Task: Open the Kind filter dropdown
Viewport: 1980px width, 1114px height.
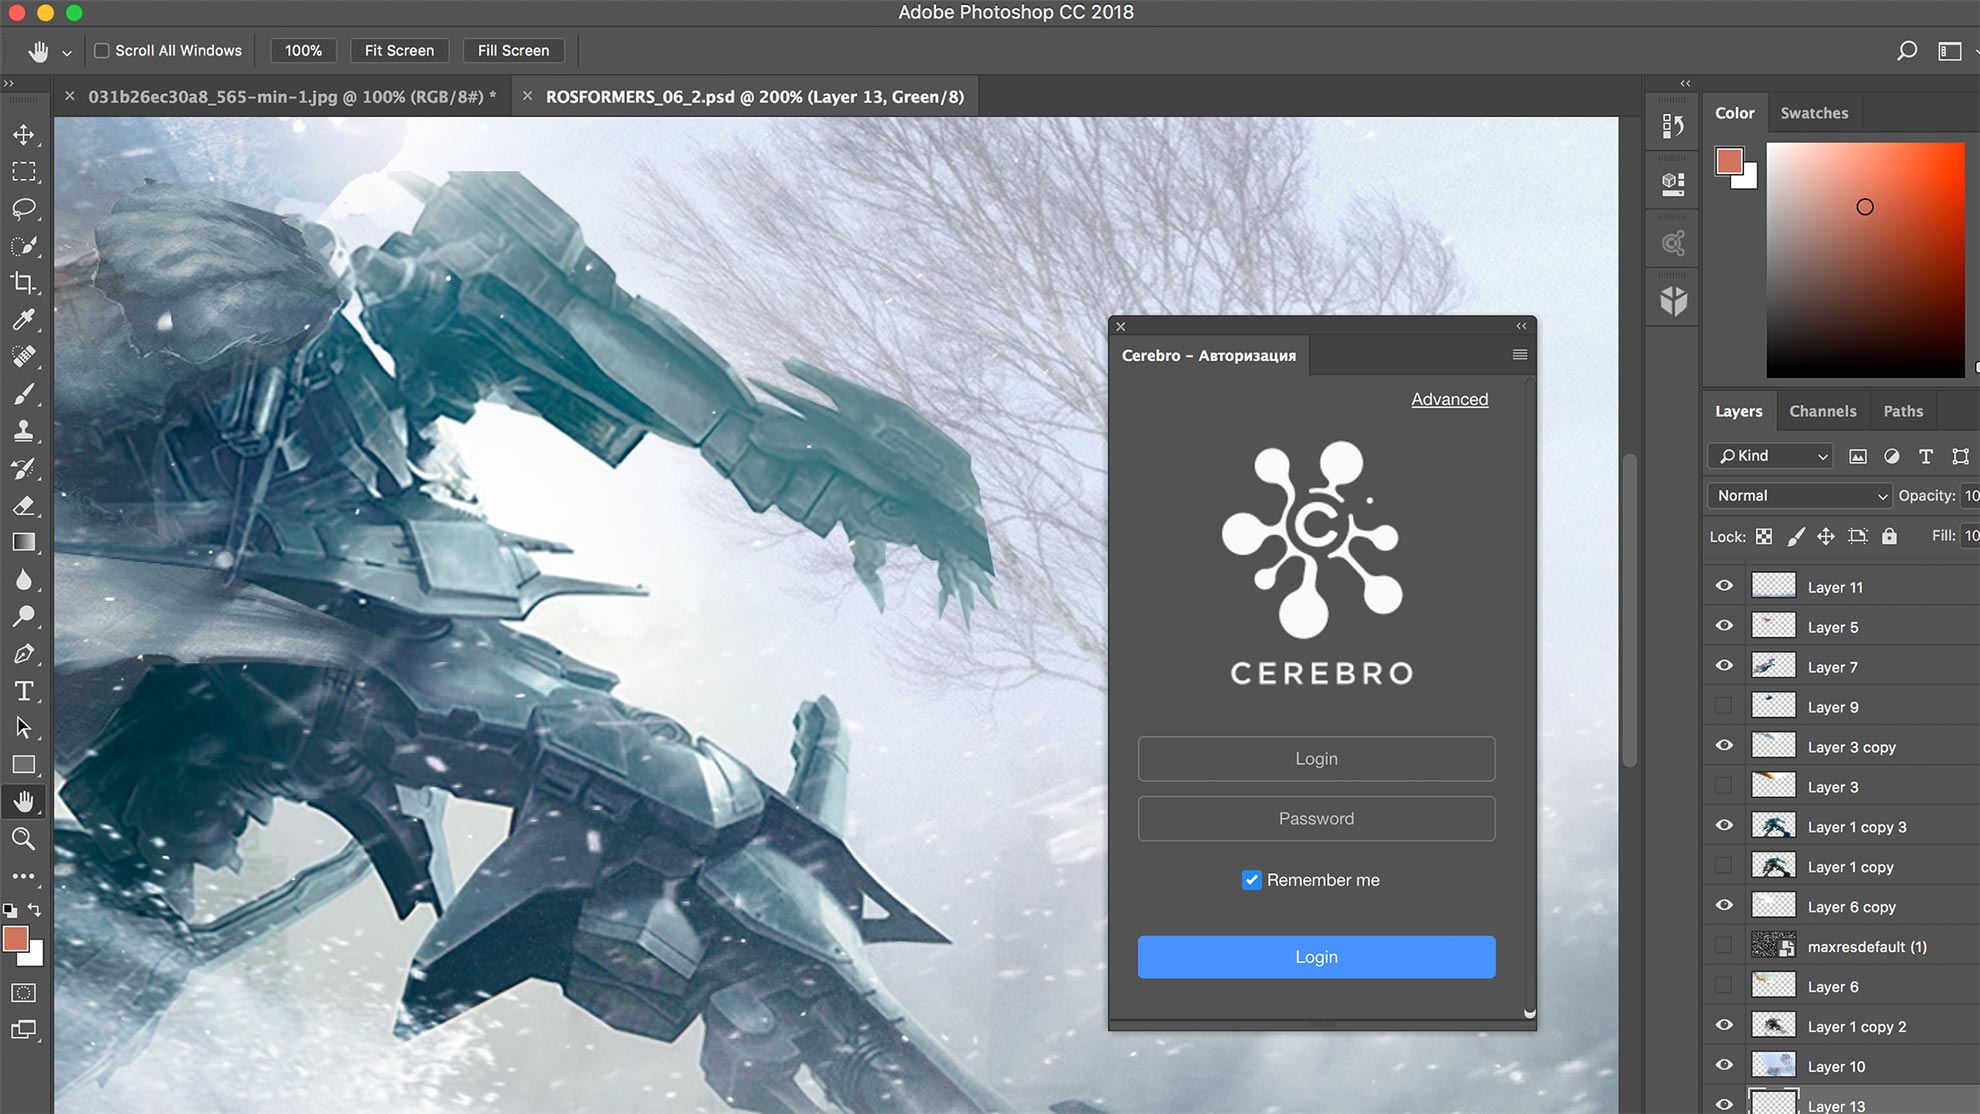Action: pyautogui.click(x=1770, y=456)
